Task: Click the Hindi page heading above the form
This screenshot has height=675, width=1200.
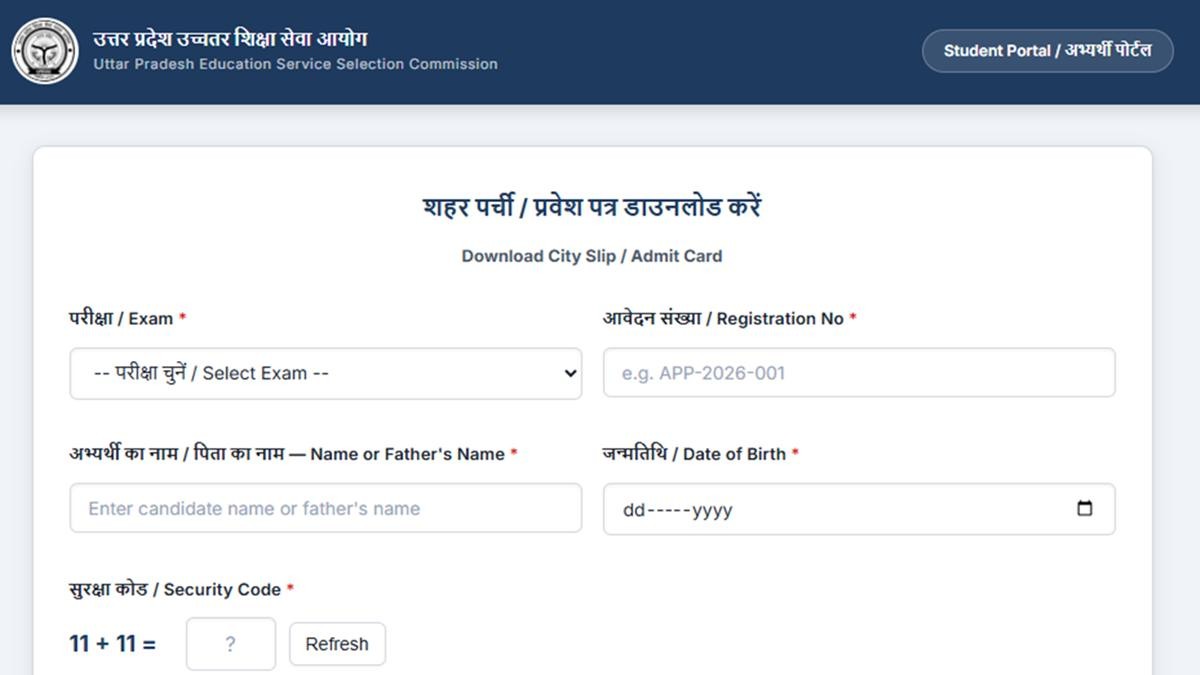Action: tap(592, 207)
